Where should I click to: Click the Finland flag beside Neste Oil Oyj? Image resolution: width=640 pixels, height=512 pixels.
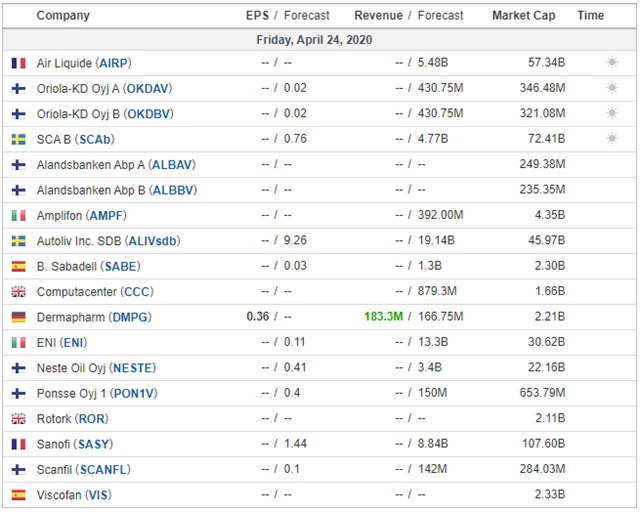(18, 368)
